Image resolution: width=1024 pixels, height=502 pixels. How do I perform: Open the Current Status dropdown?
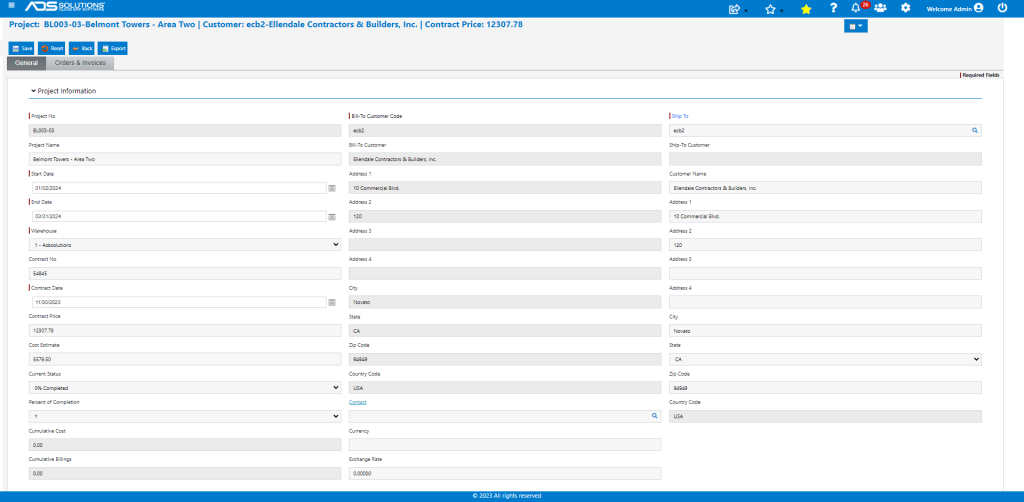pos(185,388)
